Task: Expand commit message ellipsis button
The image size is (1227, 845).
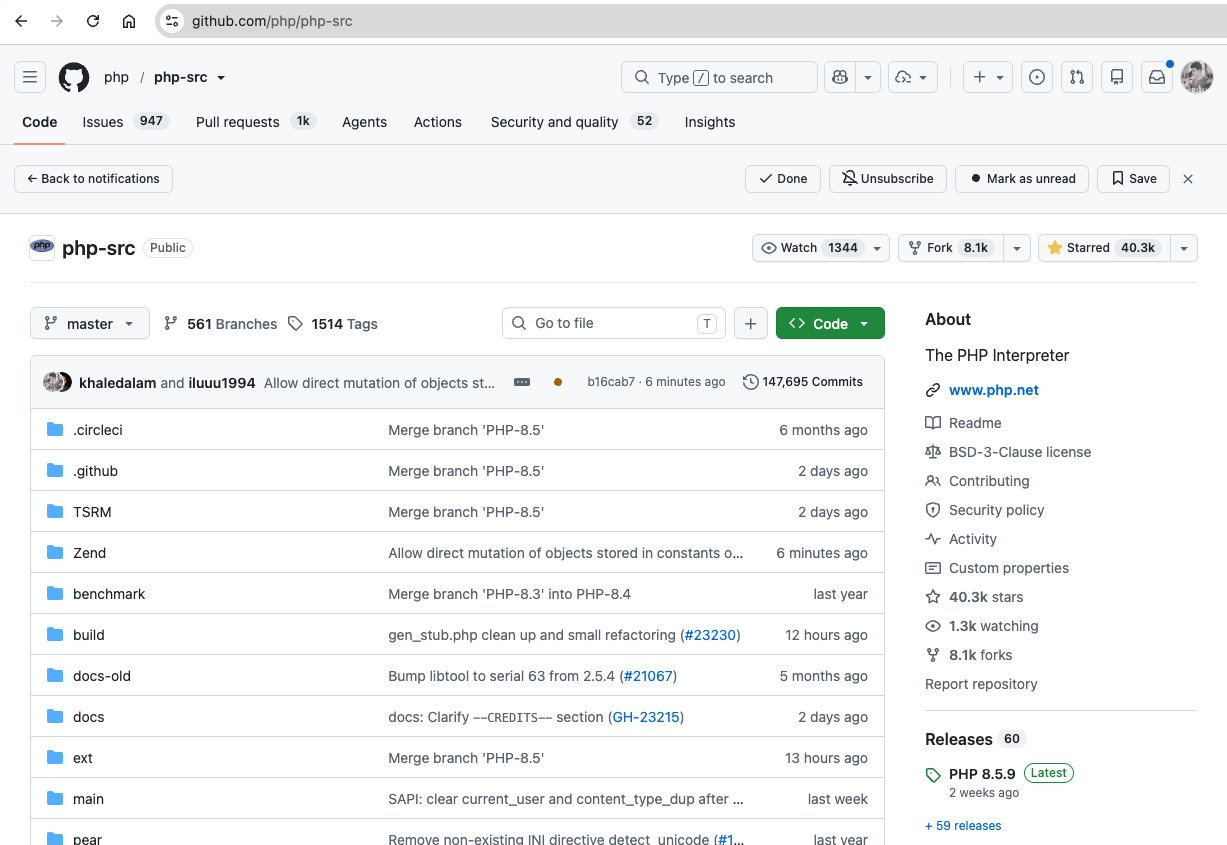Action: click(522, 382)
